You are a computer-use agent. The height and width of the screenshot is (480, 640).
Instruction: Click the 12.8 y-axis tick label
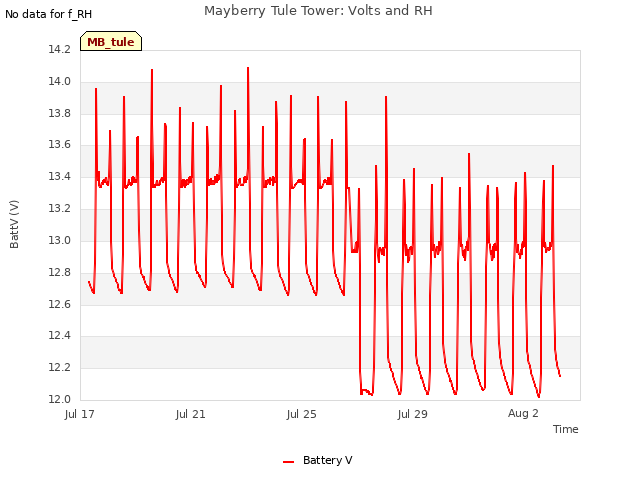(60, 272)
